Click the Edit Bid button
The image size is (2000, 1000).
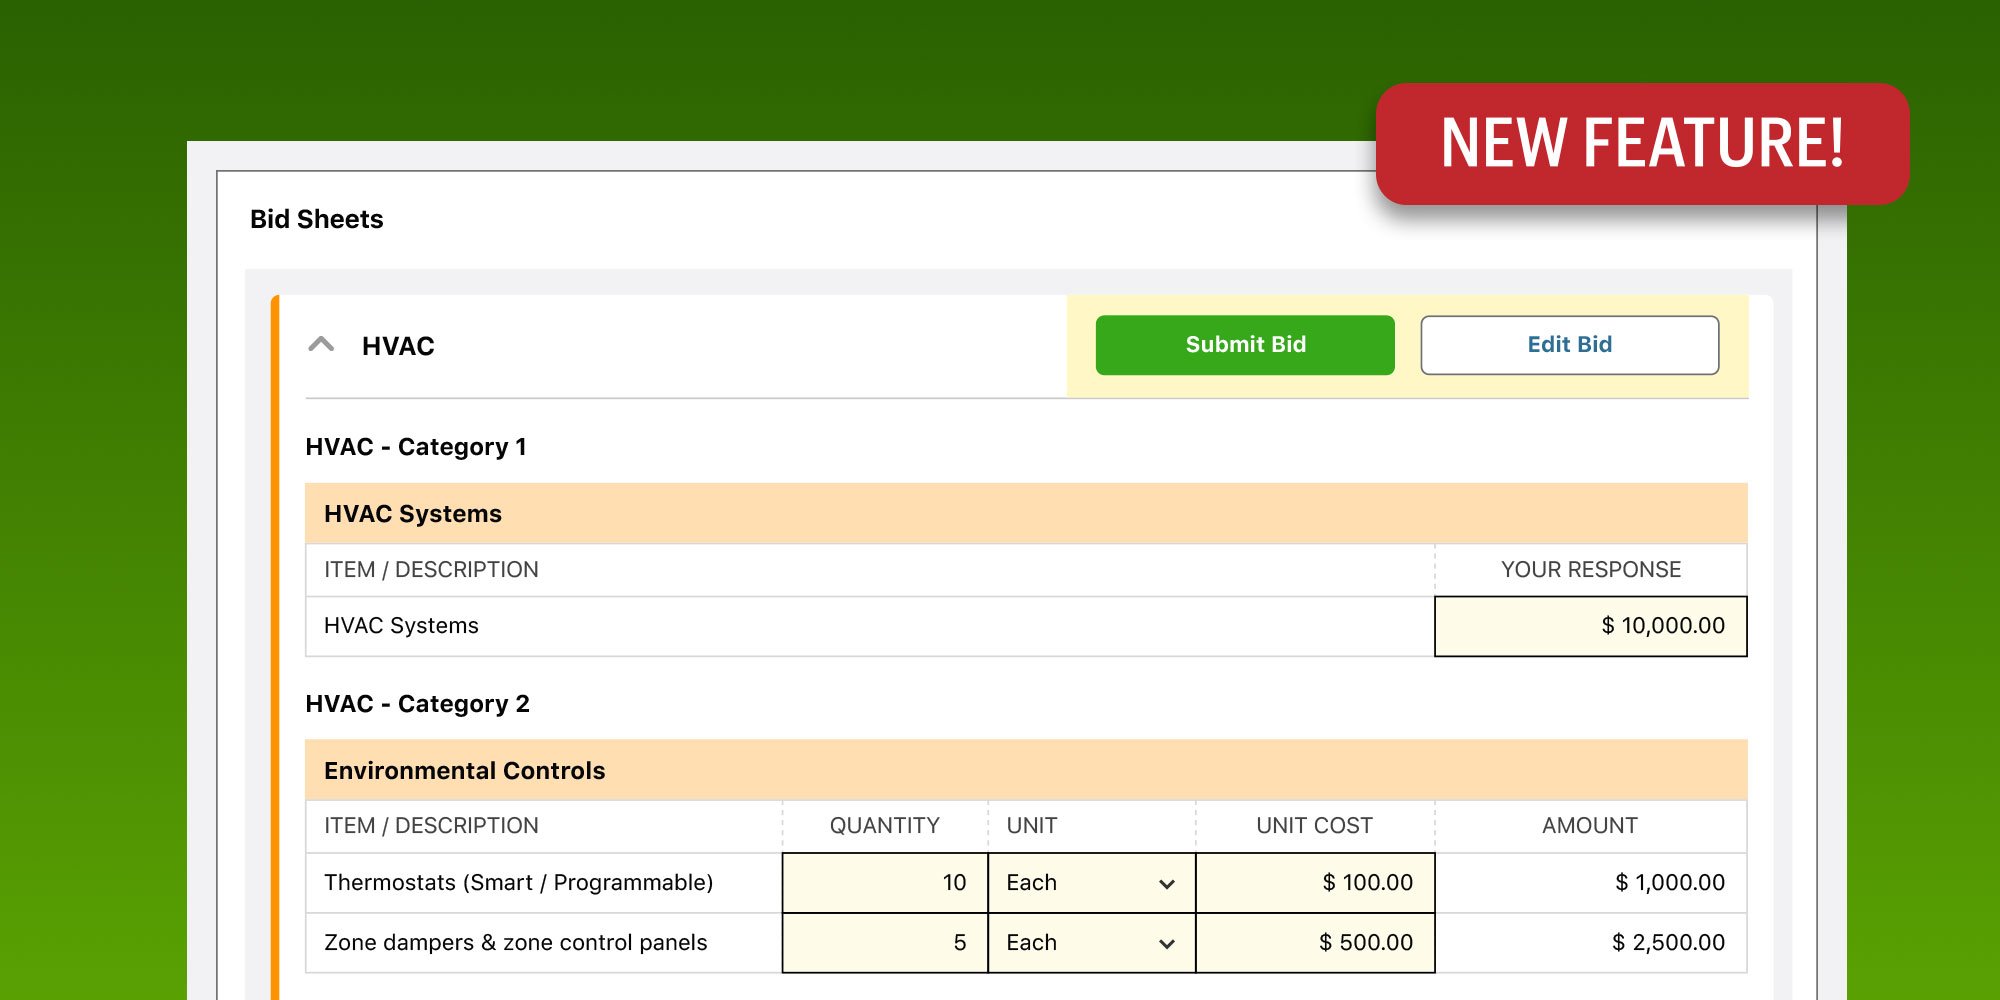pos(1568,344)
